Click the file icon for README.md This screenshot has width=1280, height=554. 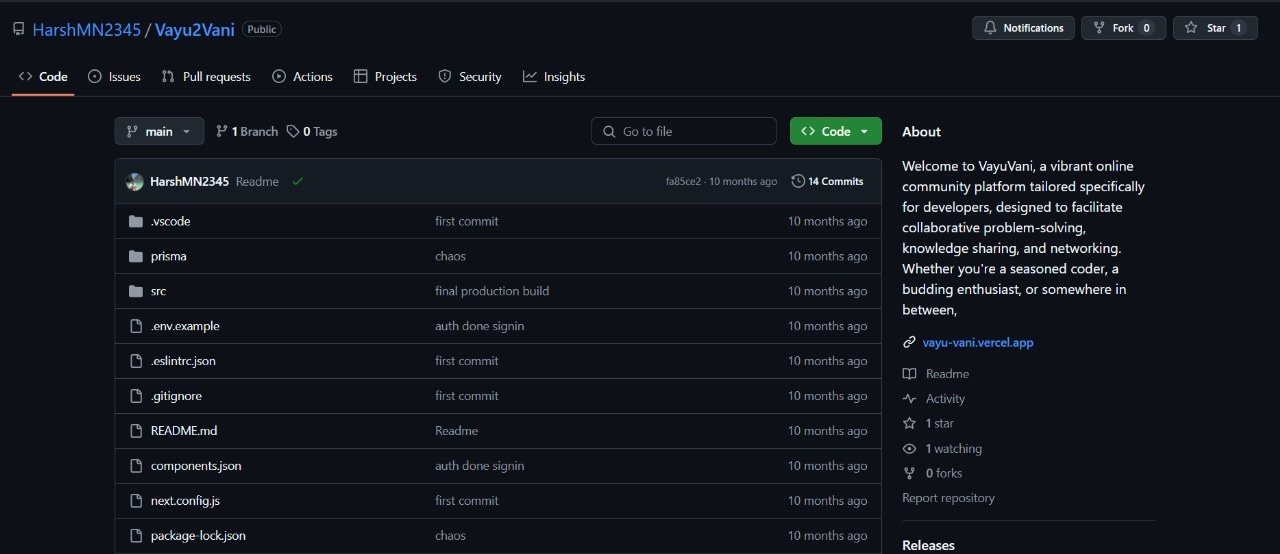(136, 431)
